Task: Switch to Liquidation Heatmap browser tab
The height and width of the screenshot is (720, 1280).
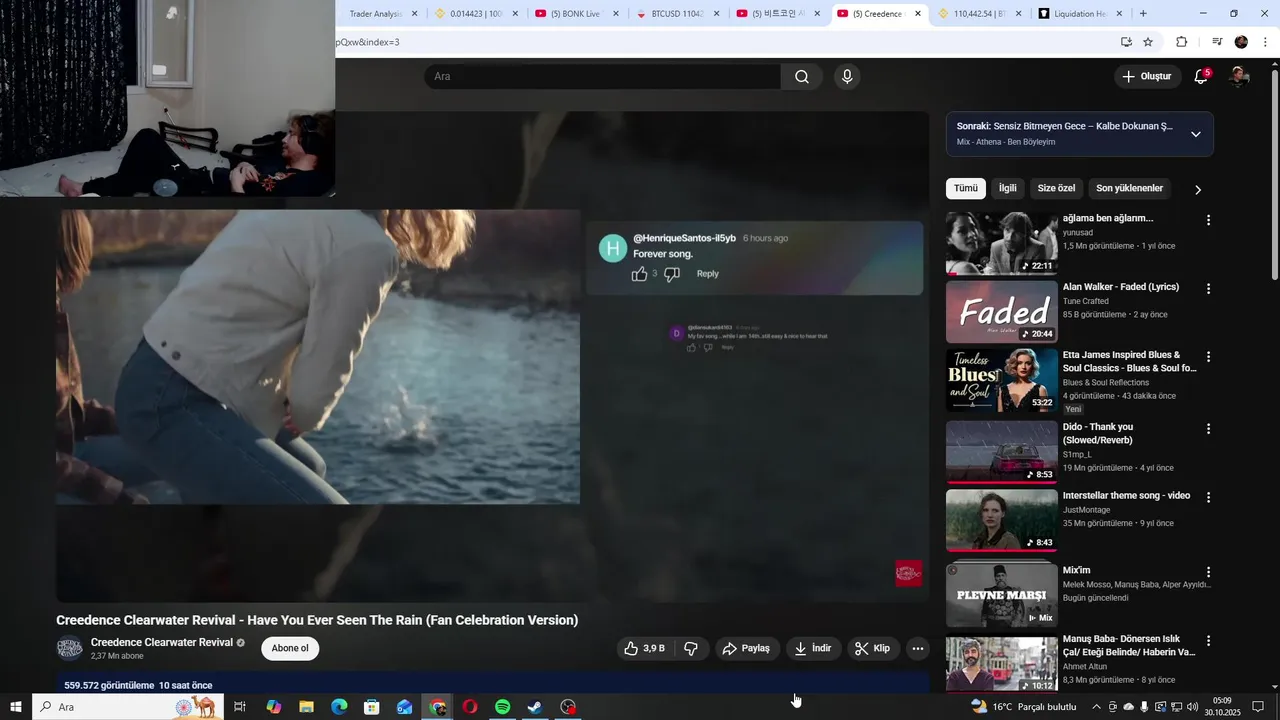Action: pos(1080,14)
